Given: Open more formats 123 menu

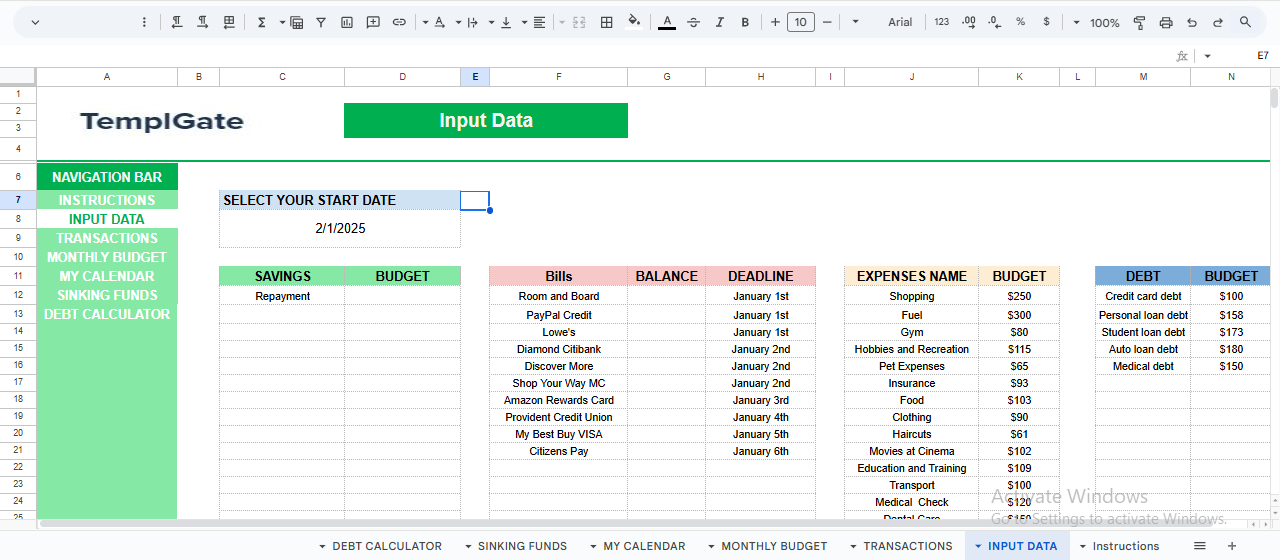Looking at the screenshot, I should (942, 22).
